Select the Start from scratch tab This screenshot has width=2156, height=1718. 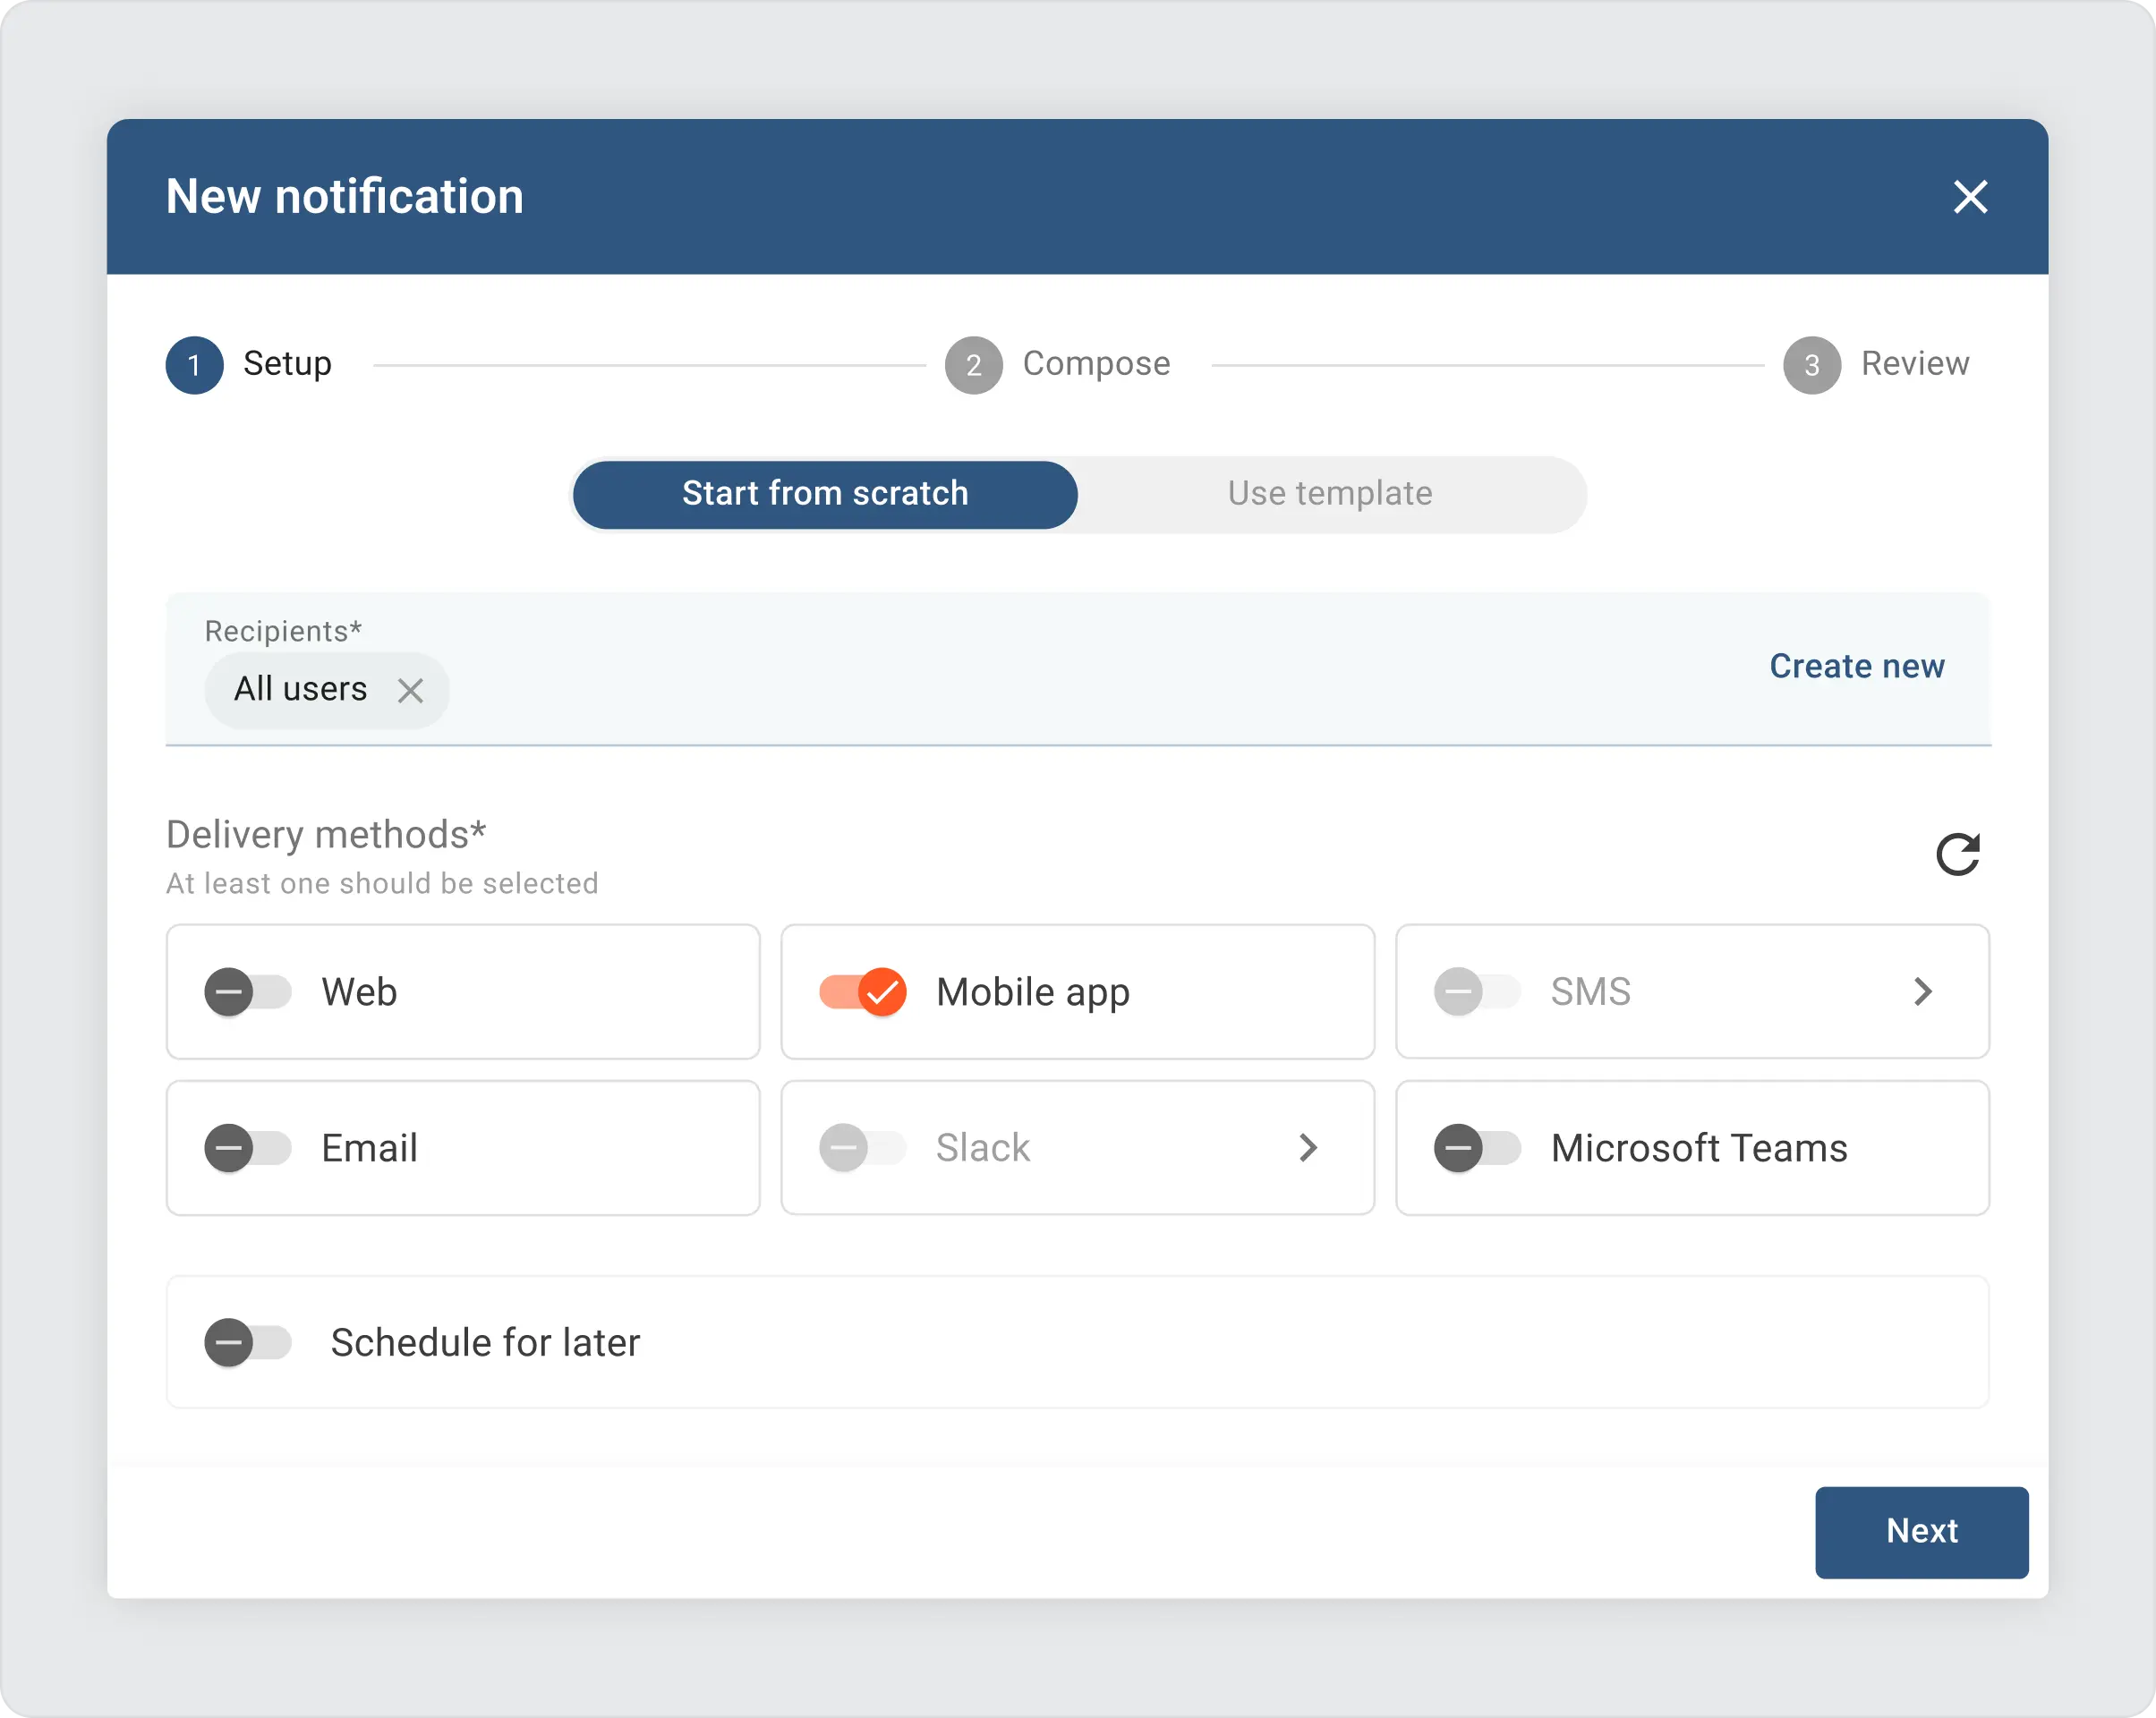[824, 493]
